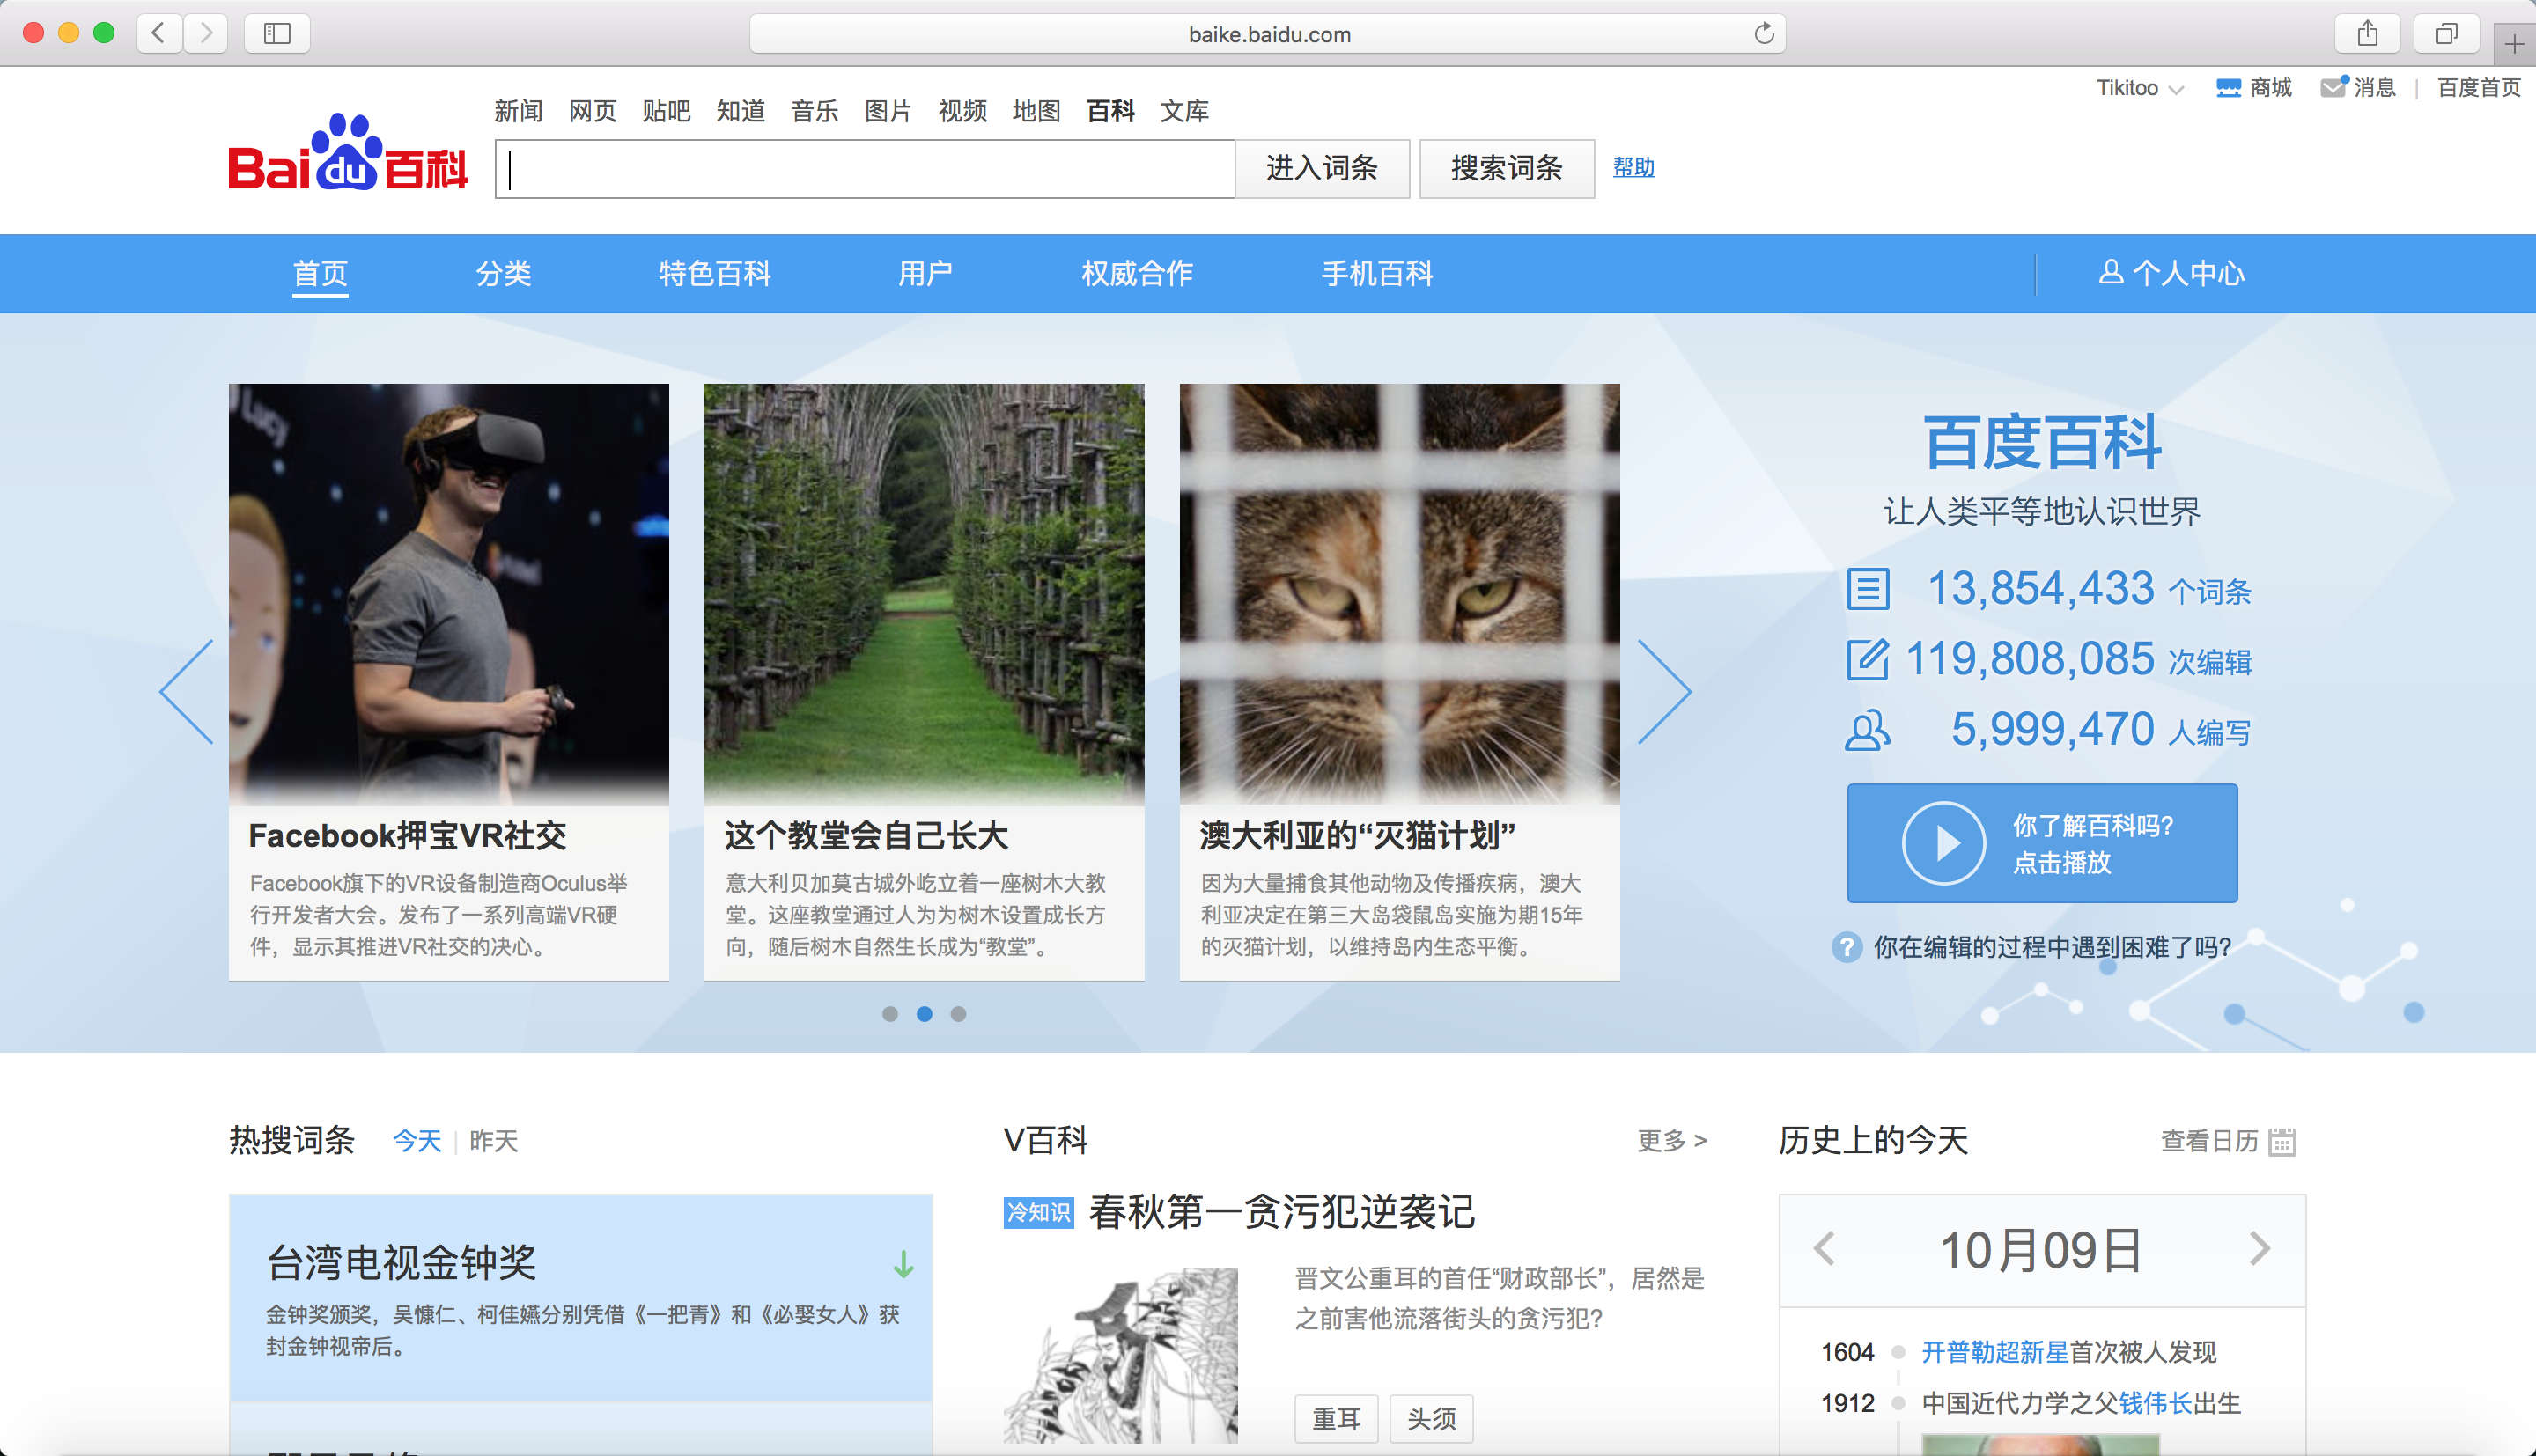Open the 开普勒超新星 link
The height and width of the screenshot is (1456, 2536).
click(x=1994, y=1352)
